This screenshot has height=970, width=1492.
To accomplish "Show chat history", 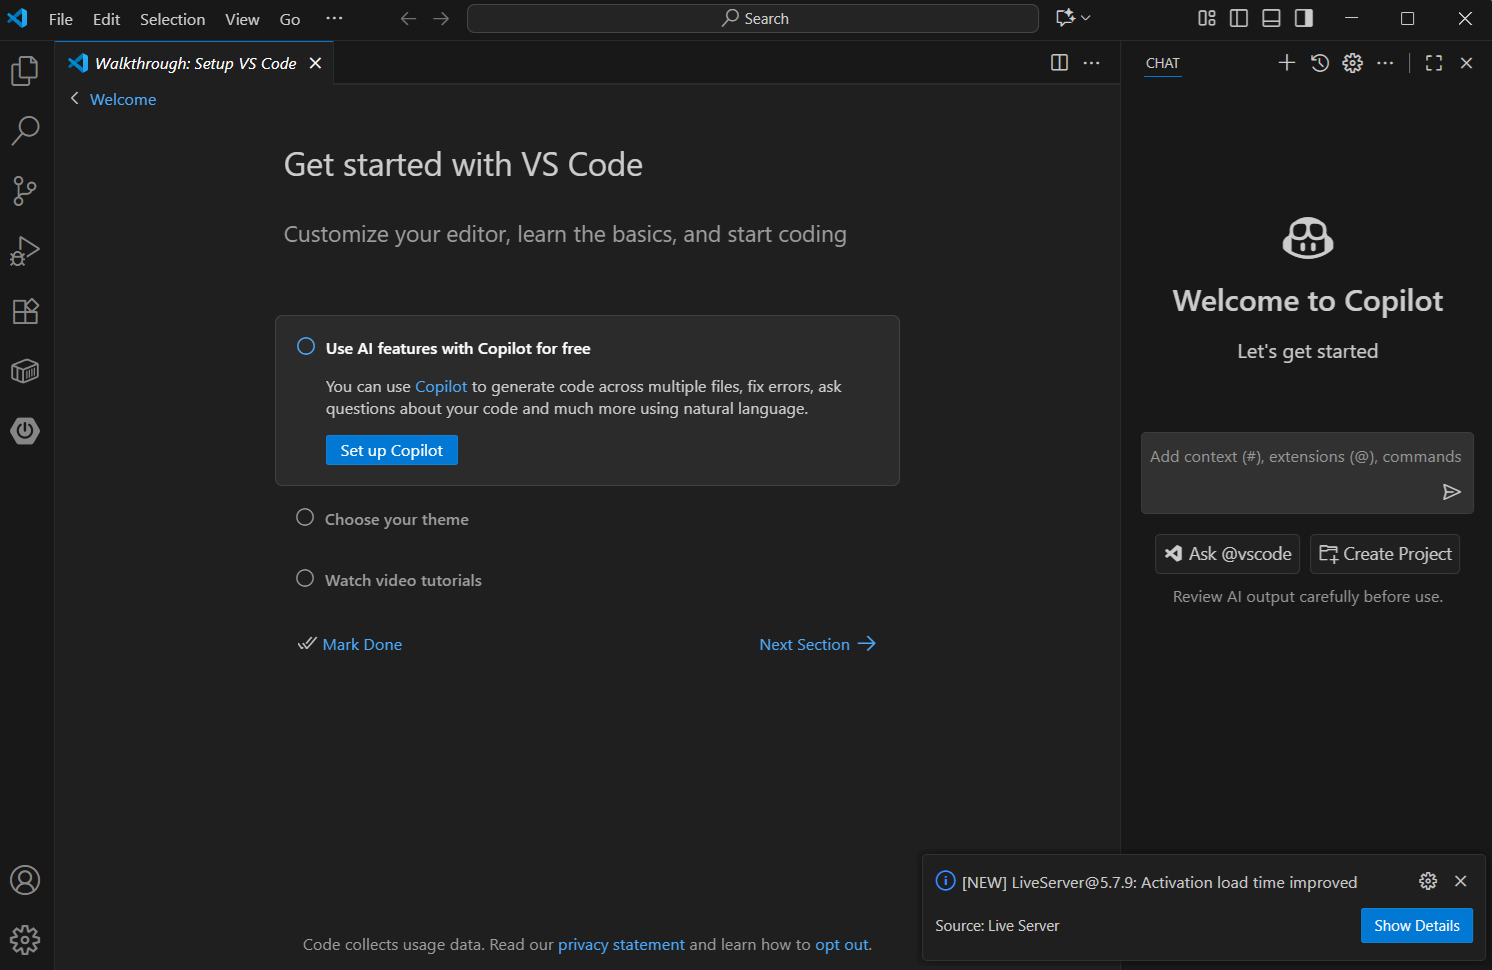I will pyautogui.click(x=1320, y=63).
